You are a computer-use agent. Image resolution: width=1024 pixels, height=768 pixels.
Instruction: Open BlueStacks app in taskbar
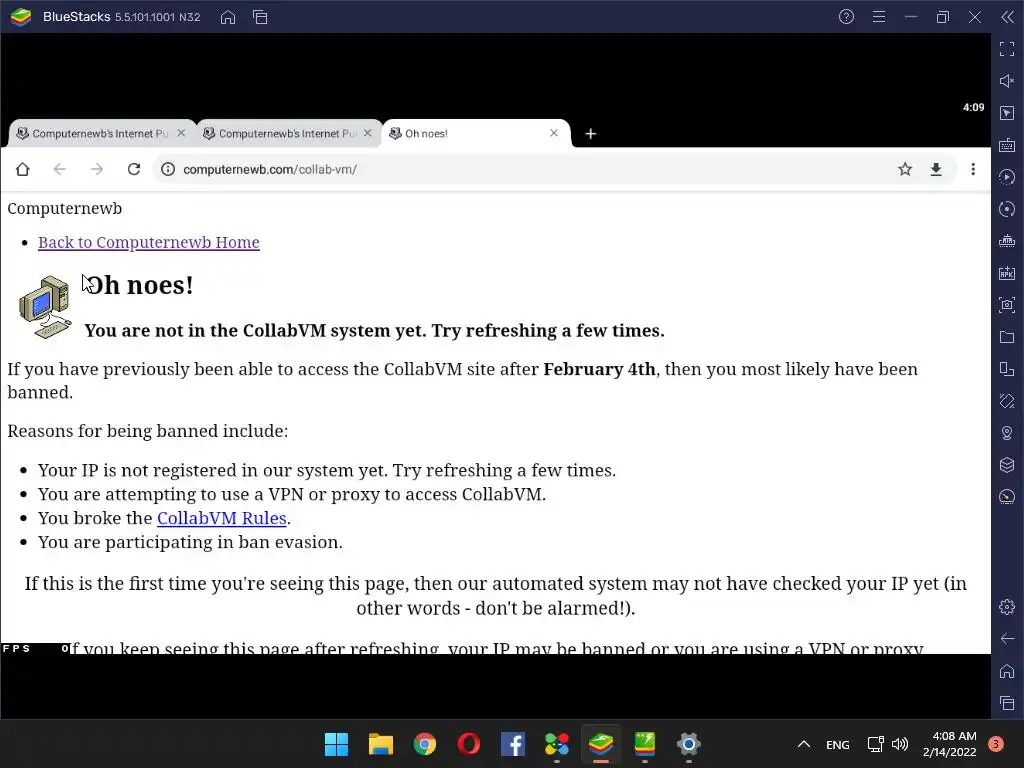[601, 744]
